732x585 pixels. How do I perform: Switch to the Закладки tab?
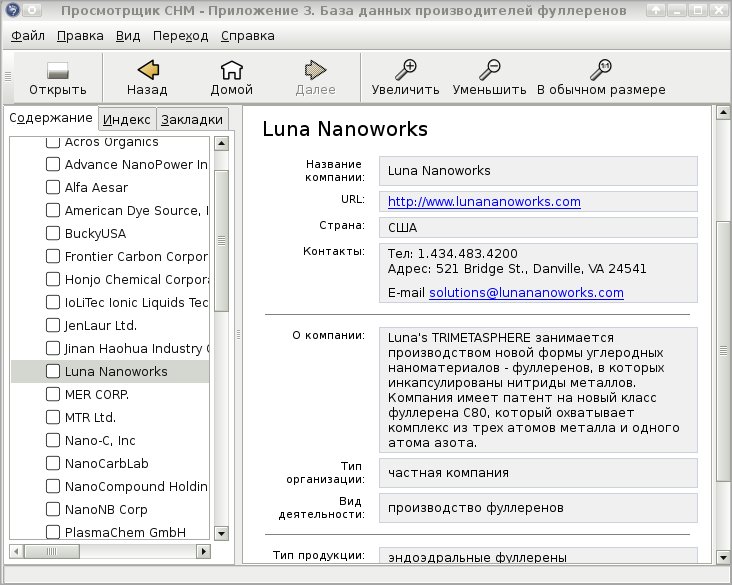pos(192,120)
